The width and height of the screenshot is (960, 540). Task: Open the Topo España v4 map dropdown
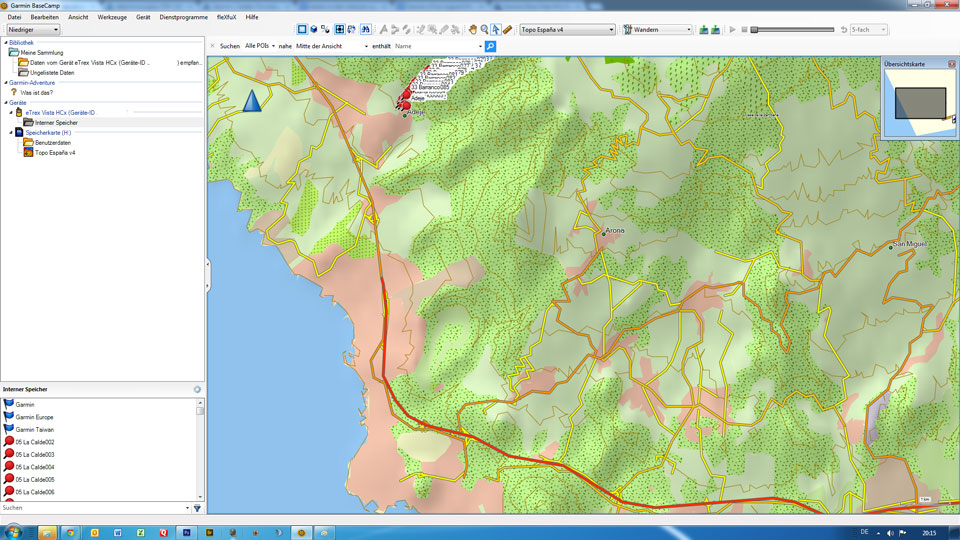click(567, 29)
